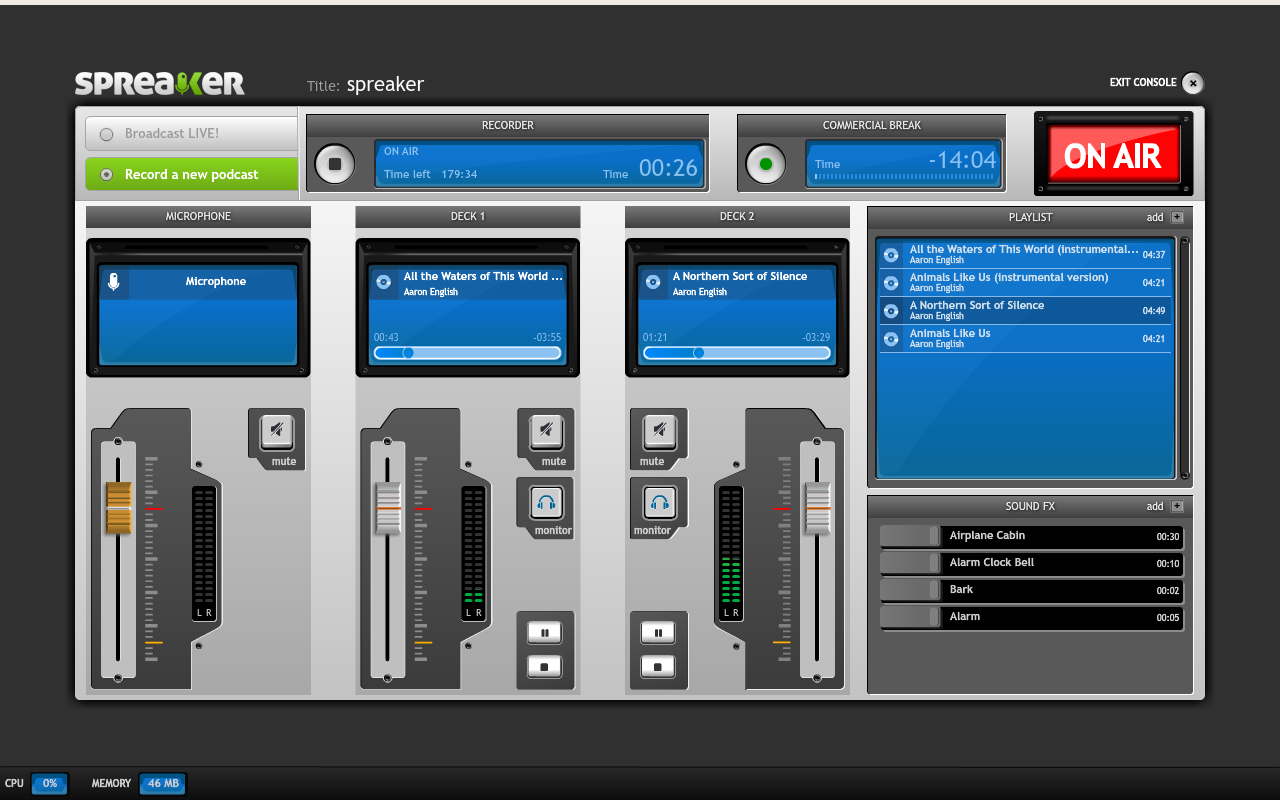Stop Deck 1 playback
Screen dimensions: 1280x800
tap(545, 666)
